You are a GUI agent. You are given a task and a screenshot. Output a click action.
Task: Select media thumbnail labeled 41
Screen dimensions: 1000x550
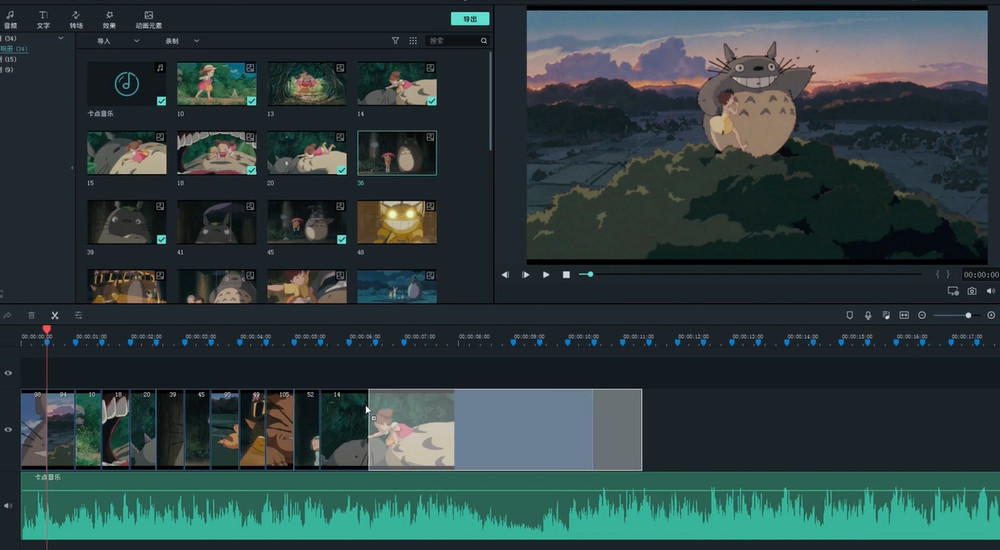(x=217, y=222)
